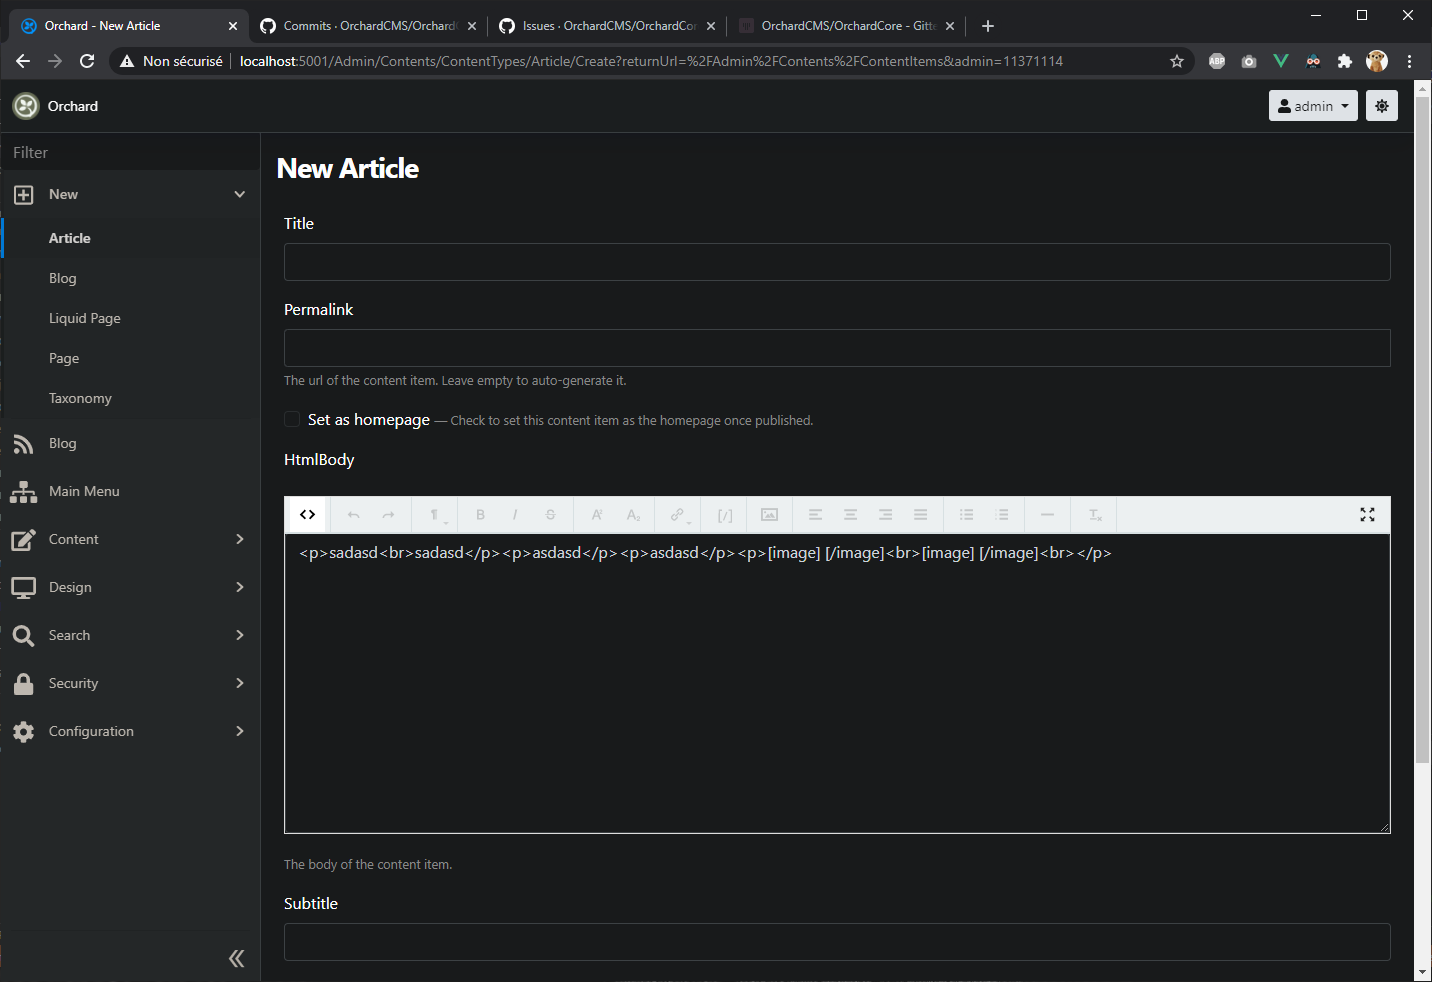Insert a horizontal rule via the toolbar

(1047, 514)
